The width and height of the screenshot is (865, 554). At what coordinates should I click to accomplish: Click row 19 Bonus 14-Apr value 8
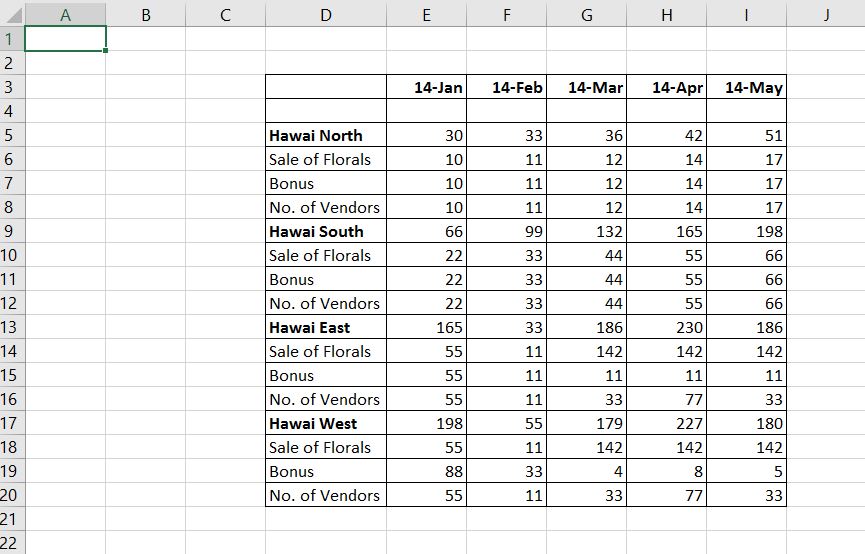pos(666,471)
